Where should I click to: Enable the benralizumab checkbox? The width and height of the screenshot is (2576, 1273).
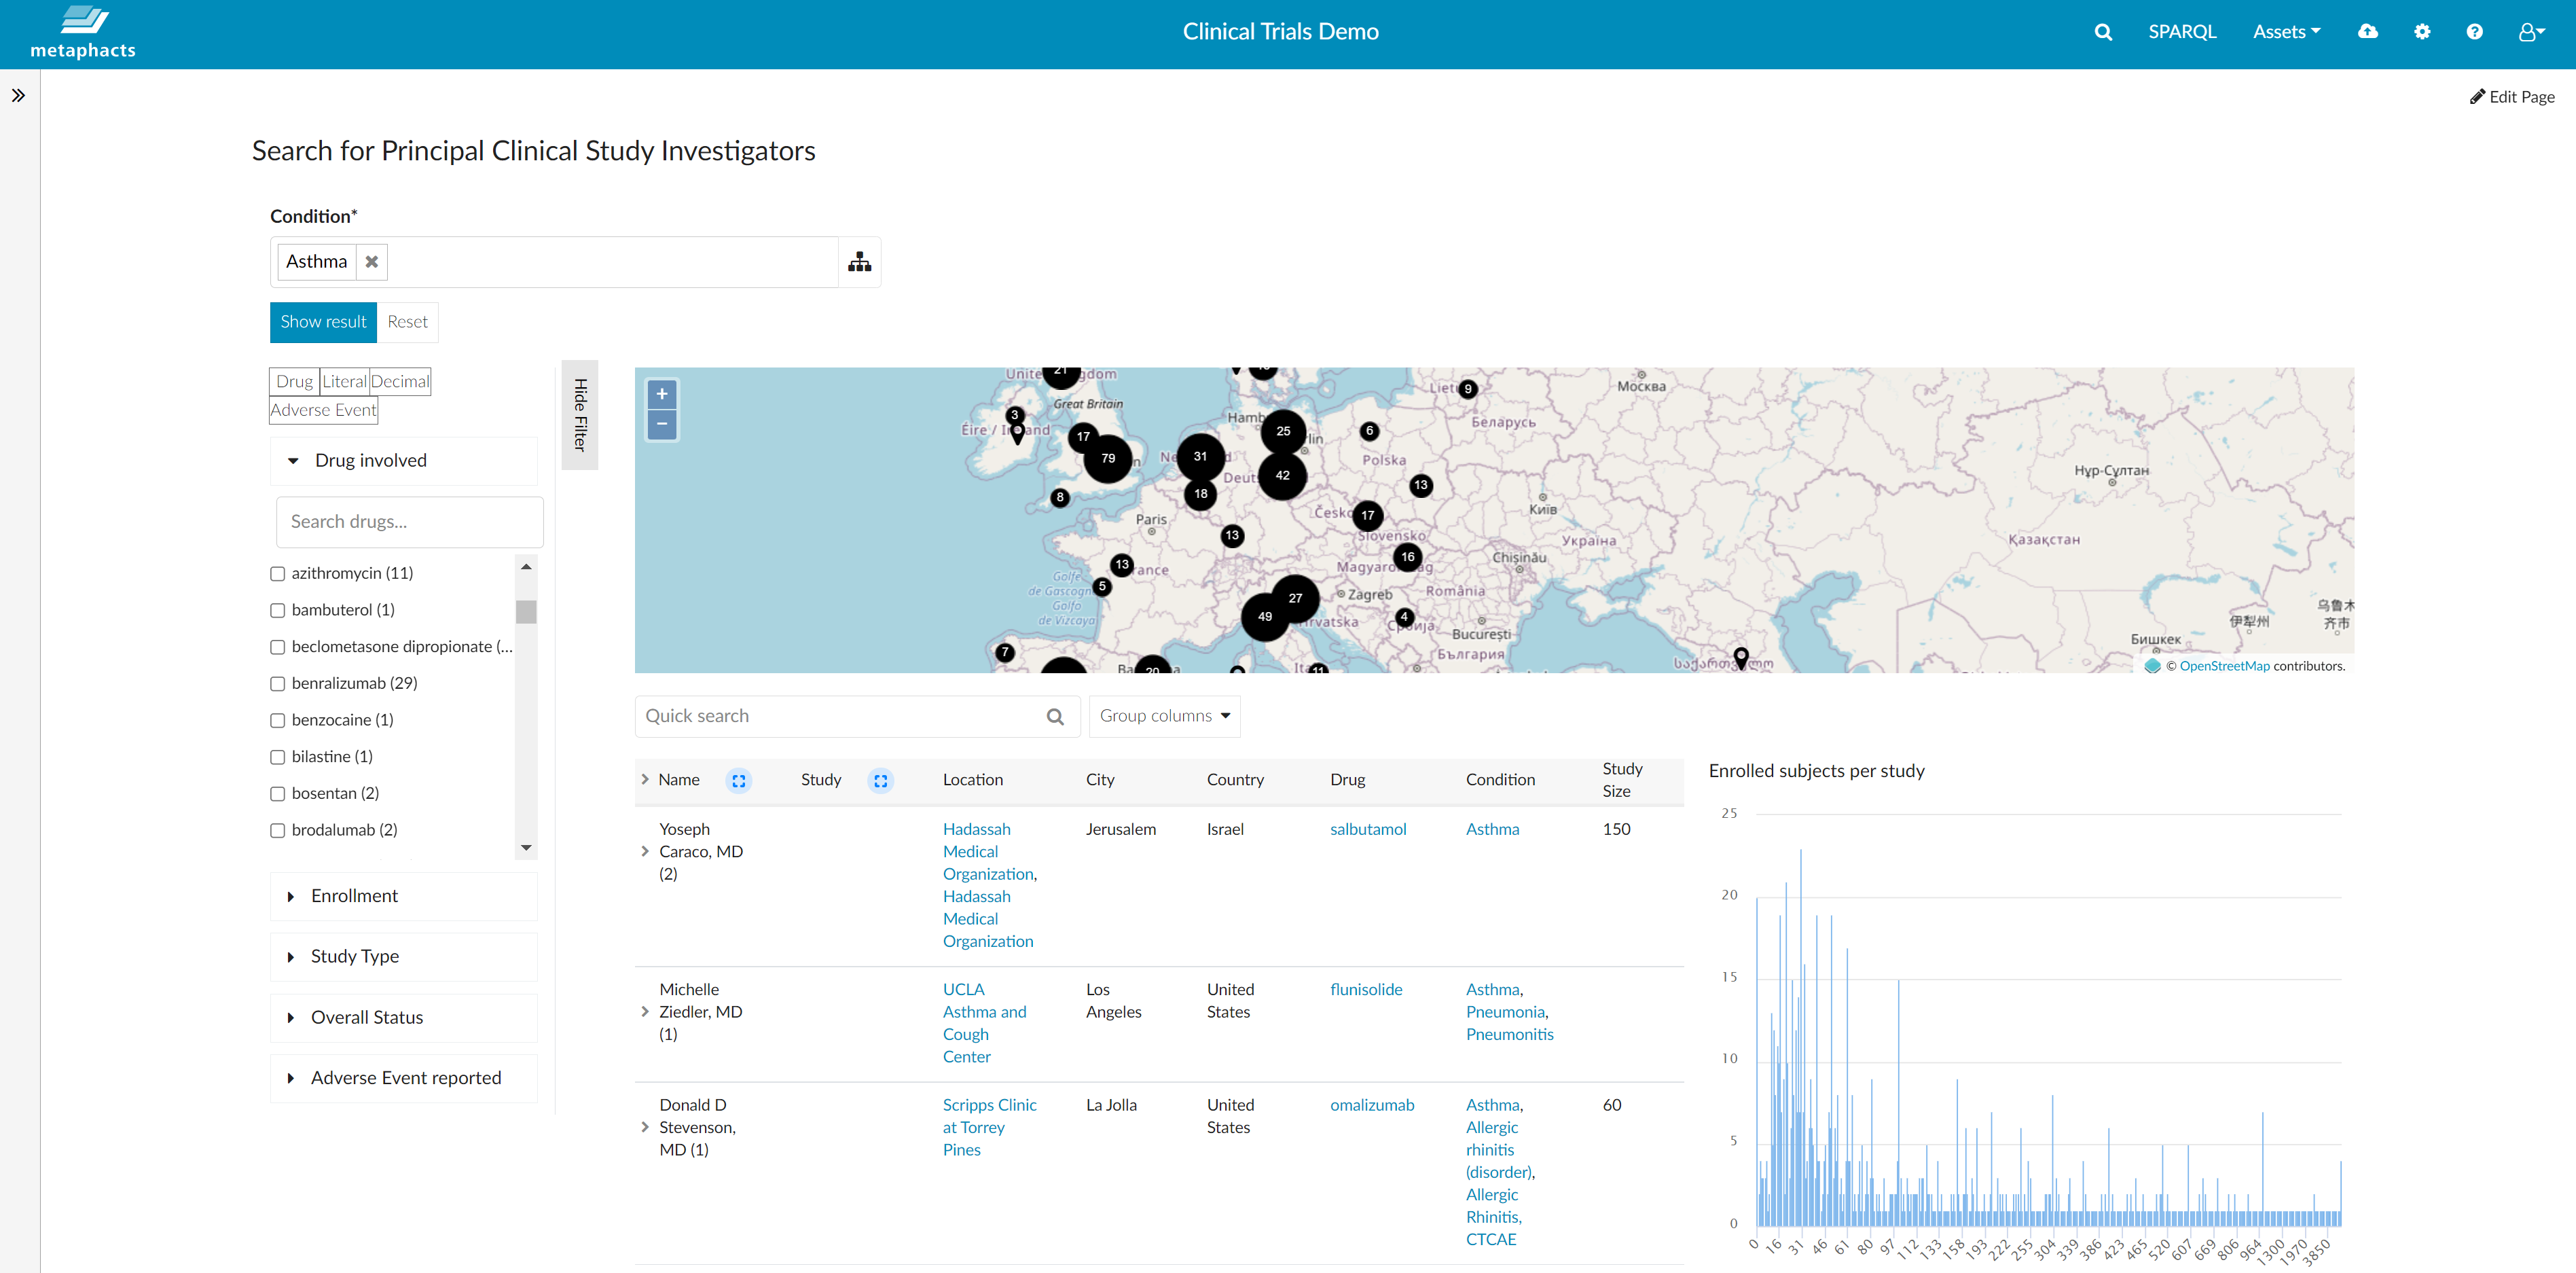[x=278, y=684]
